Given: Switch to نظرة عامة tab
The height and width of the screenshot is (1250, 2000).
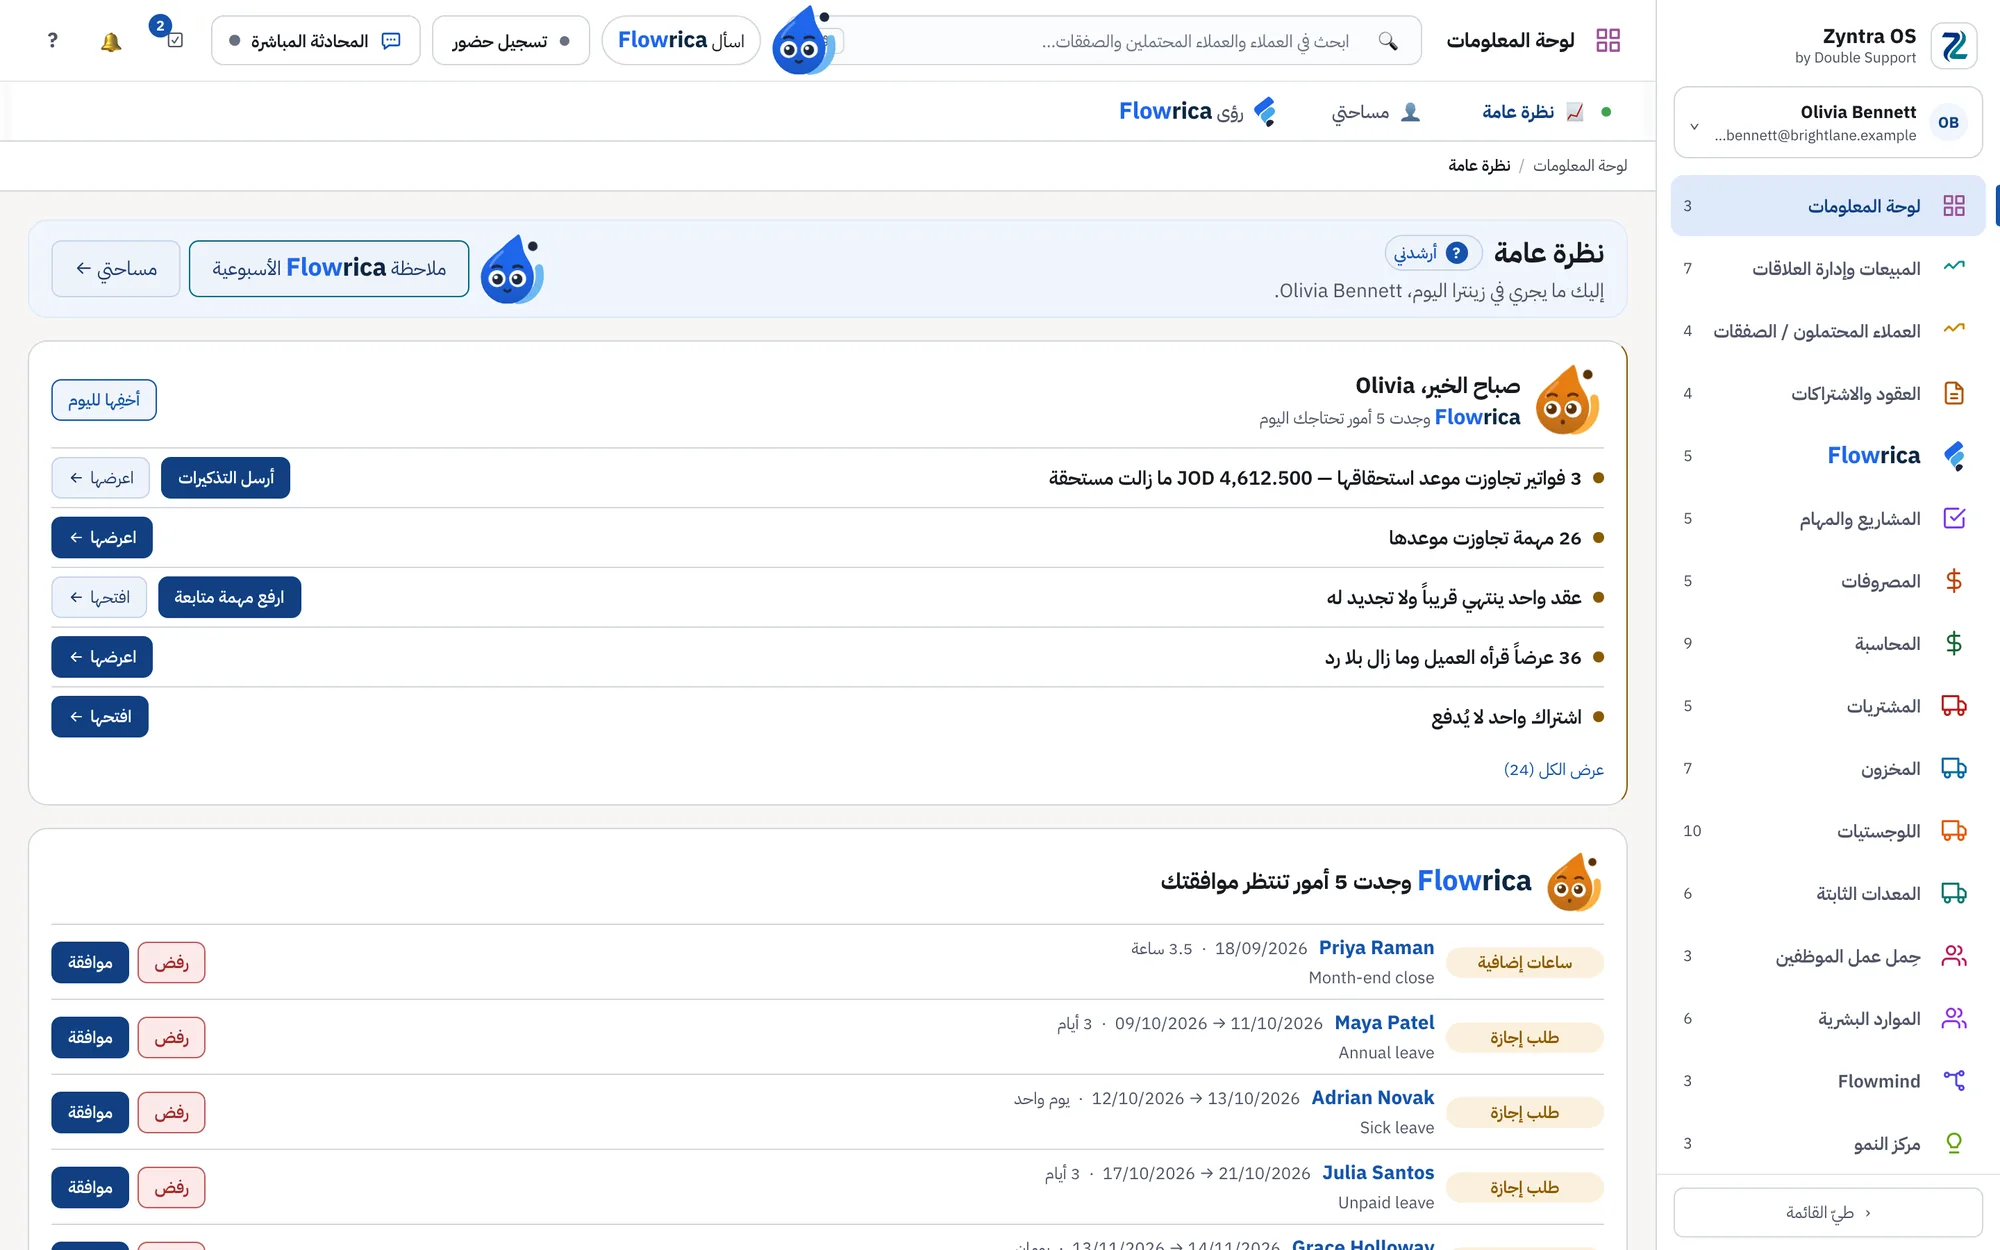Looking at the screenshot, I should pyautogui.click(x=1534, y=112).
